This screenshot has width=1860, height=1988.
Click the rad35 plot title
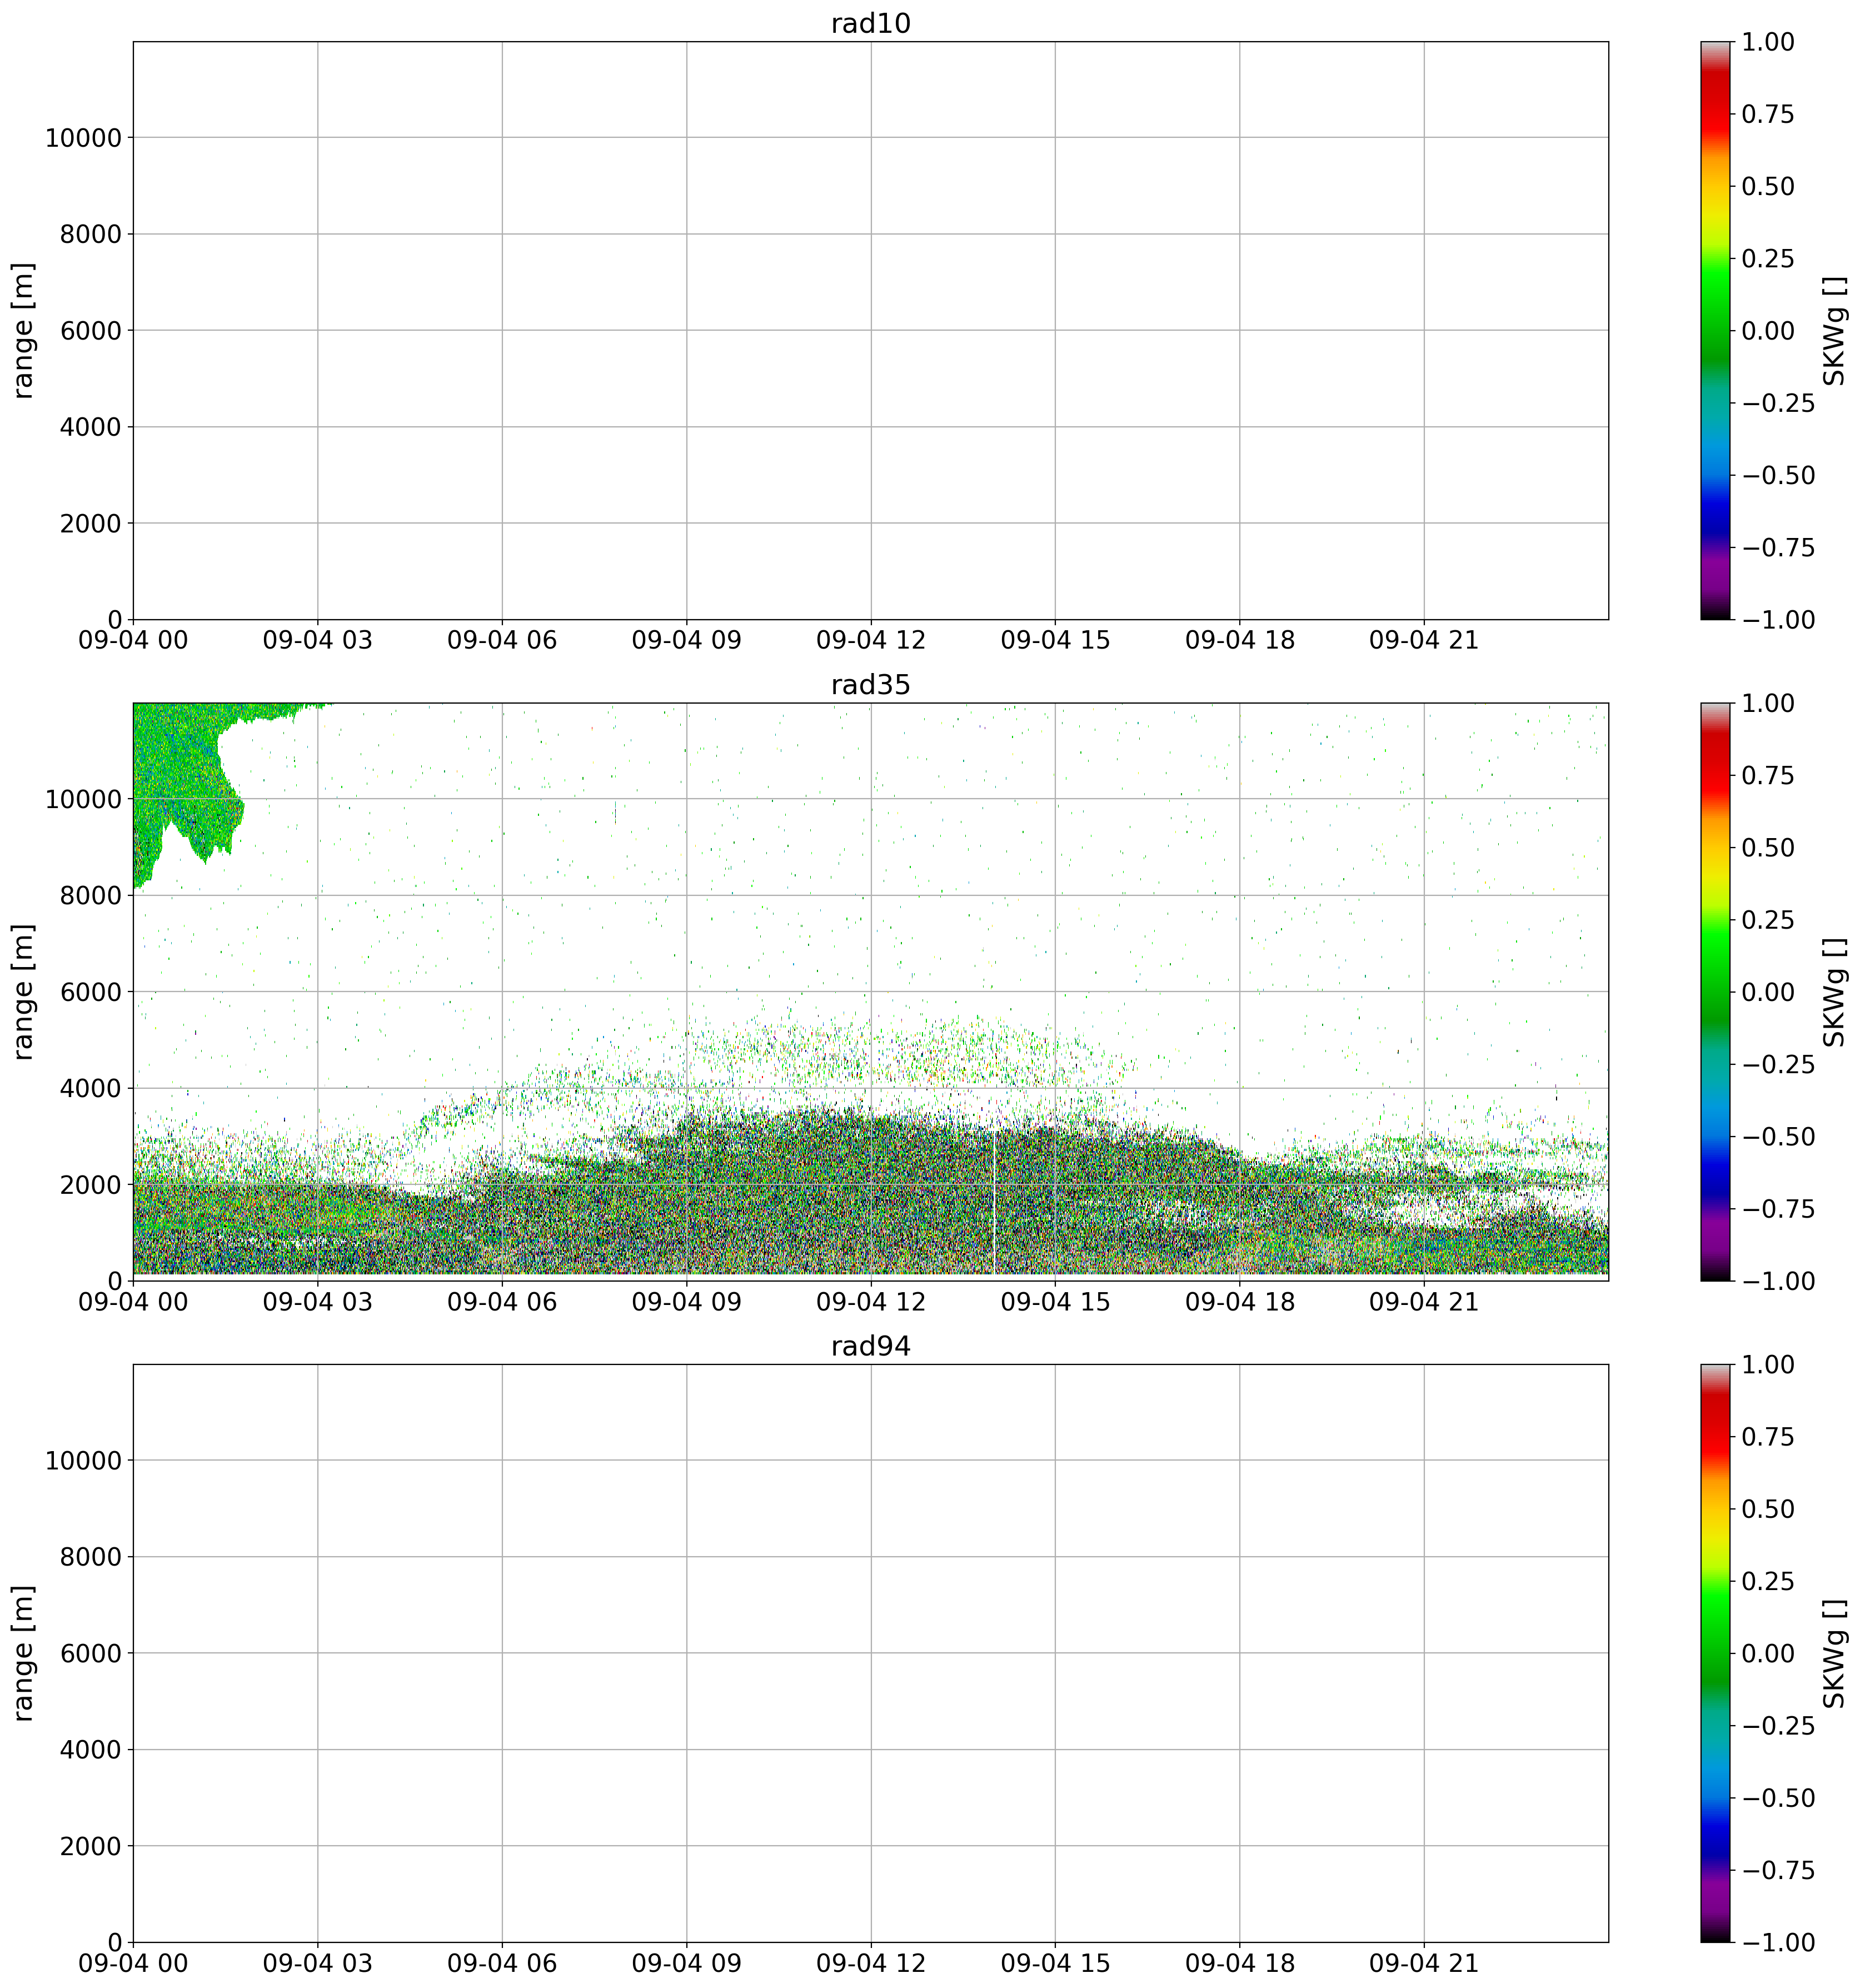pos(870,685)
